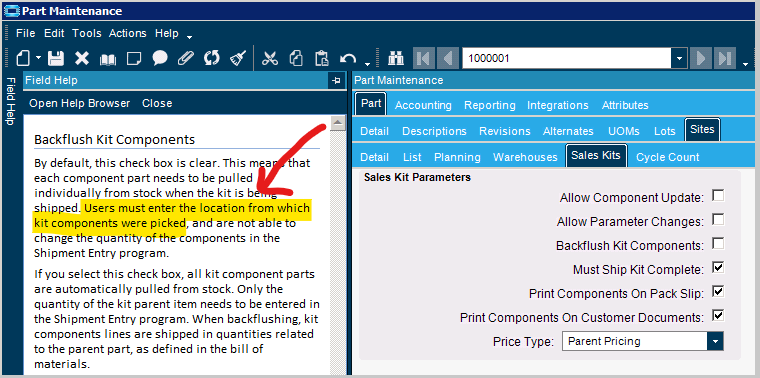Click the New document icon

23,59
